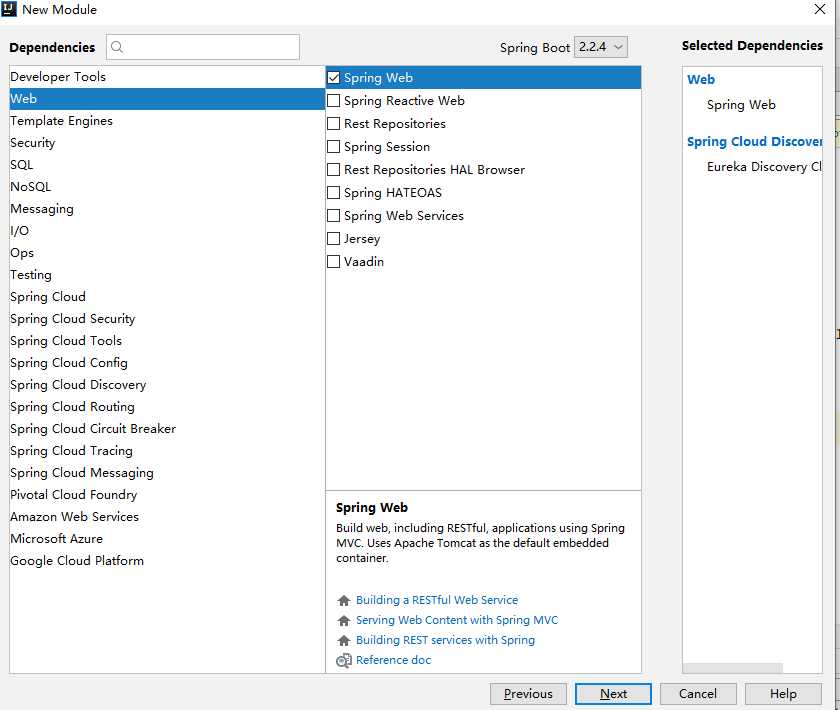Tick the Rest Repositories checkbox
840x710 pixels.
point(333,124)
